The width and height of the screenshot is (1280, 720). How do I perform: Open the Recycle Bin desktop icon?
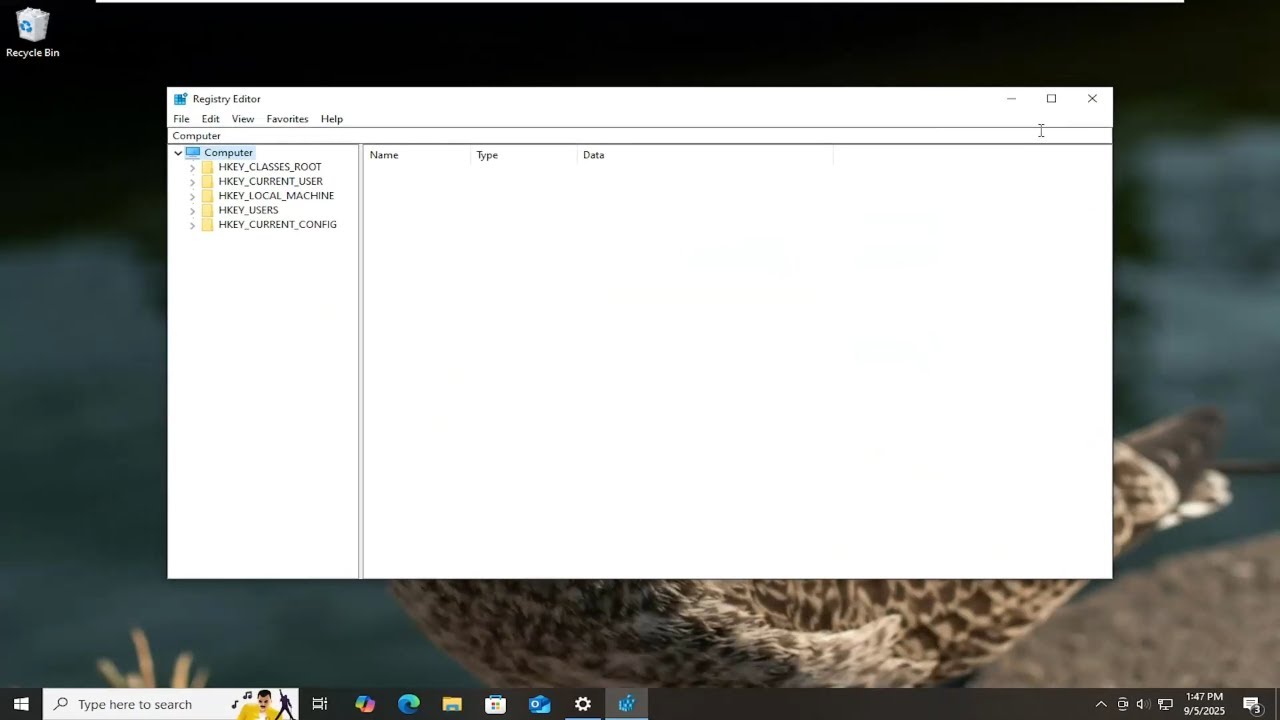[x=32, y=33]
